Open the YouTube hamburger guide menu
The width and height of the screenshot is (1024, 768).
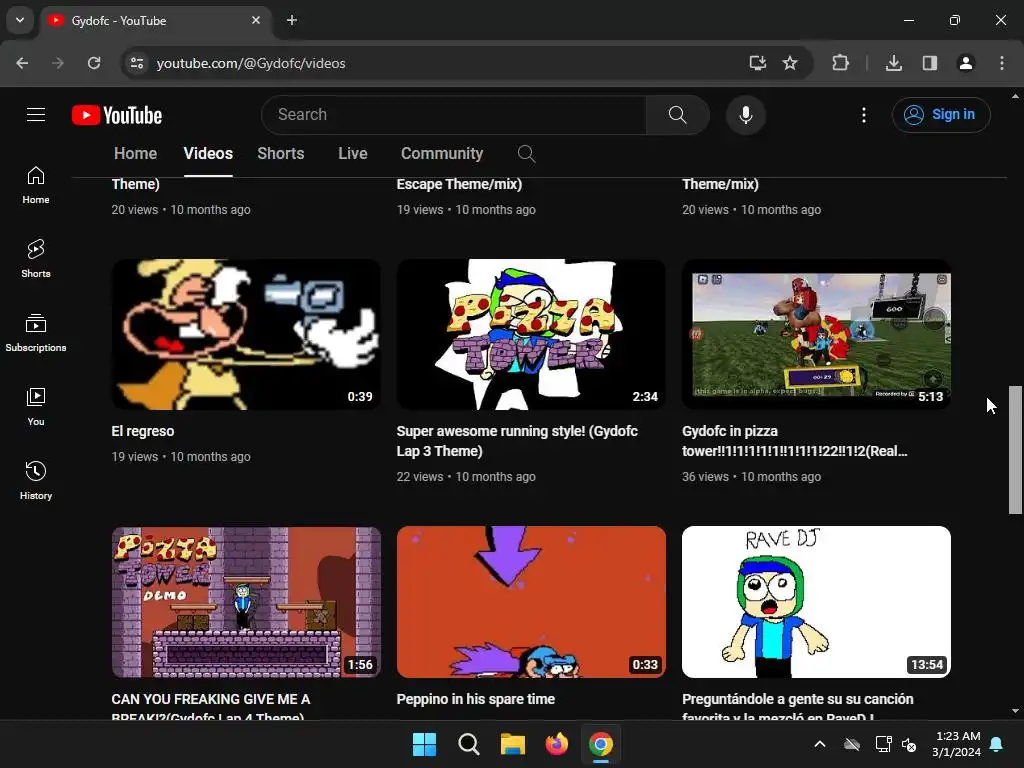36,115
